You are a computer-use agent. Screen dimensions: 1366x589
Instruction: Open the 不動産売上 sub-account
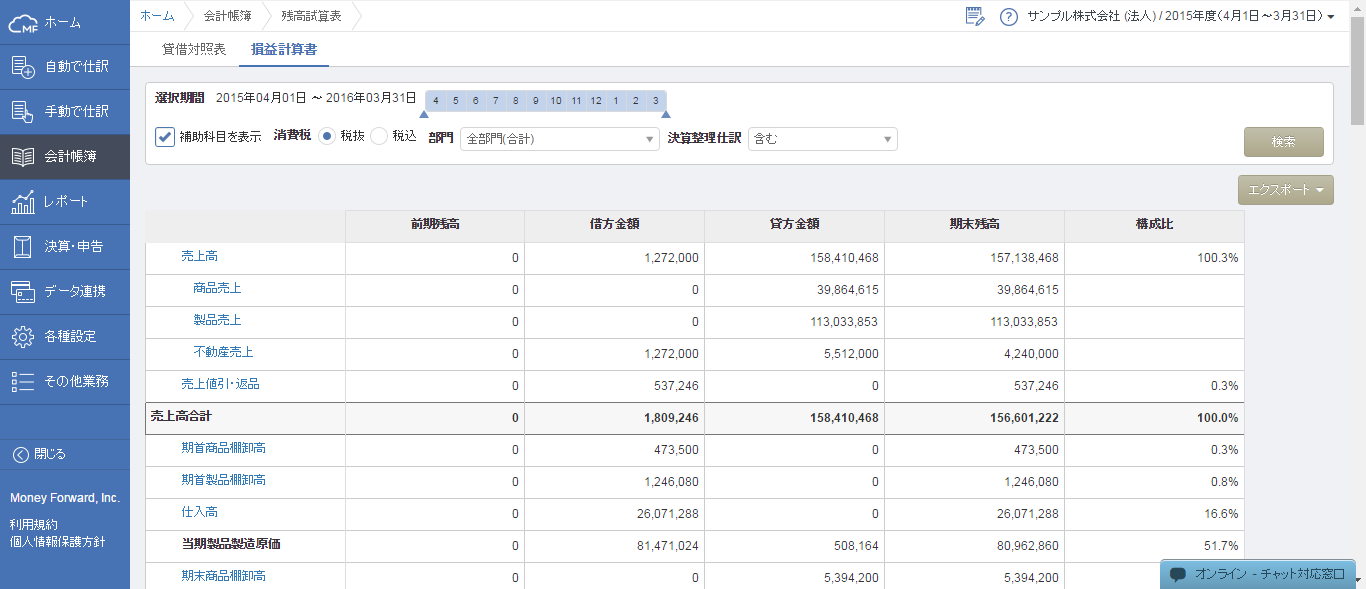point(223,353)
